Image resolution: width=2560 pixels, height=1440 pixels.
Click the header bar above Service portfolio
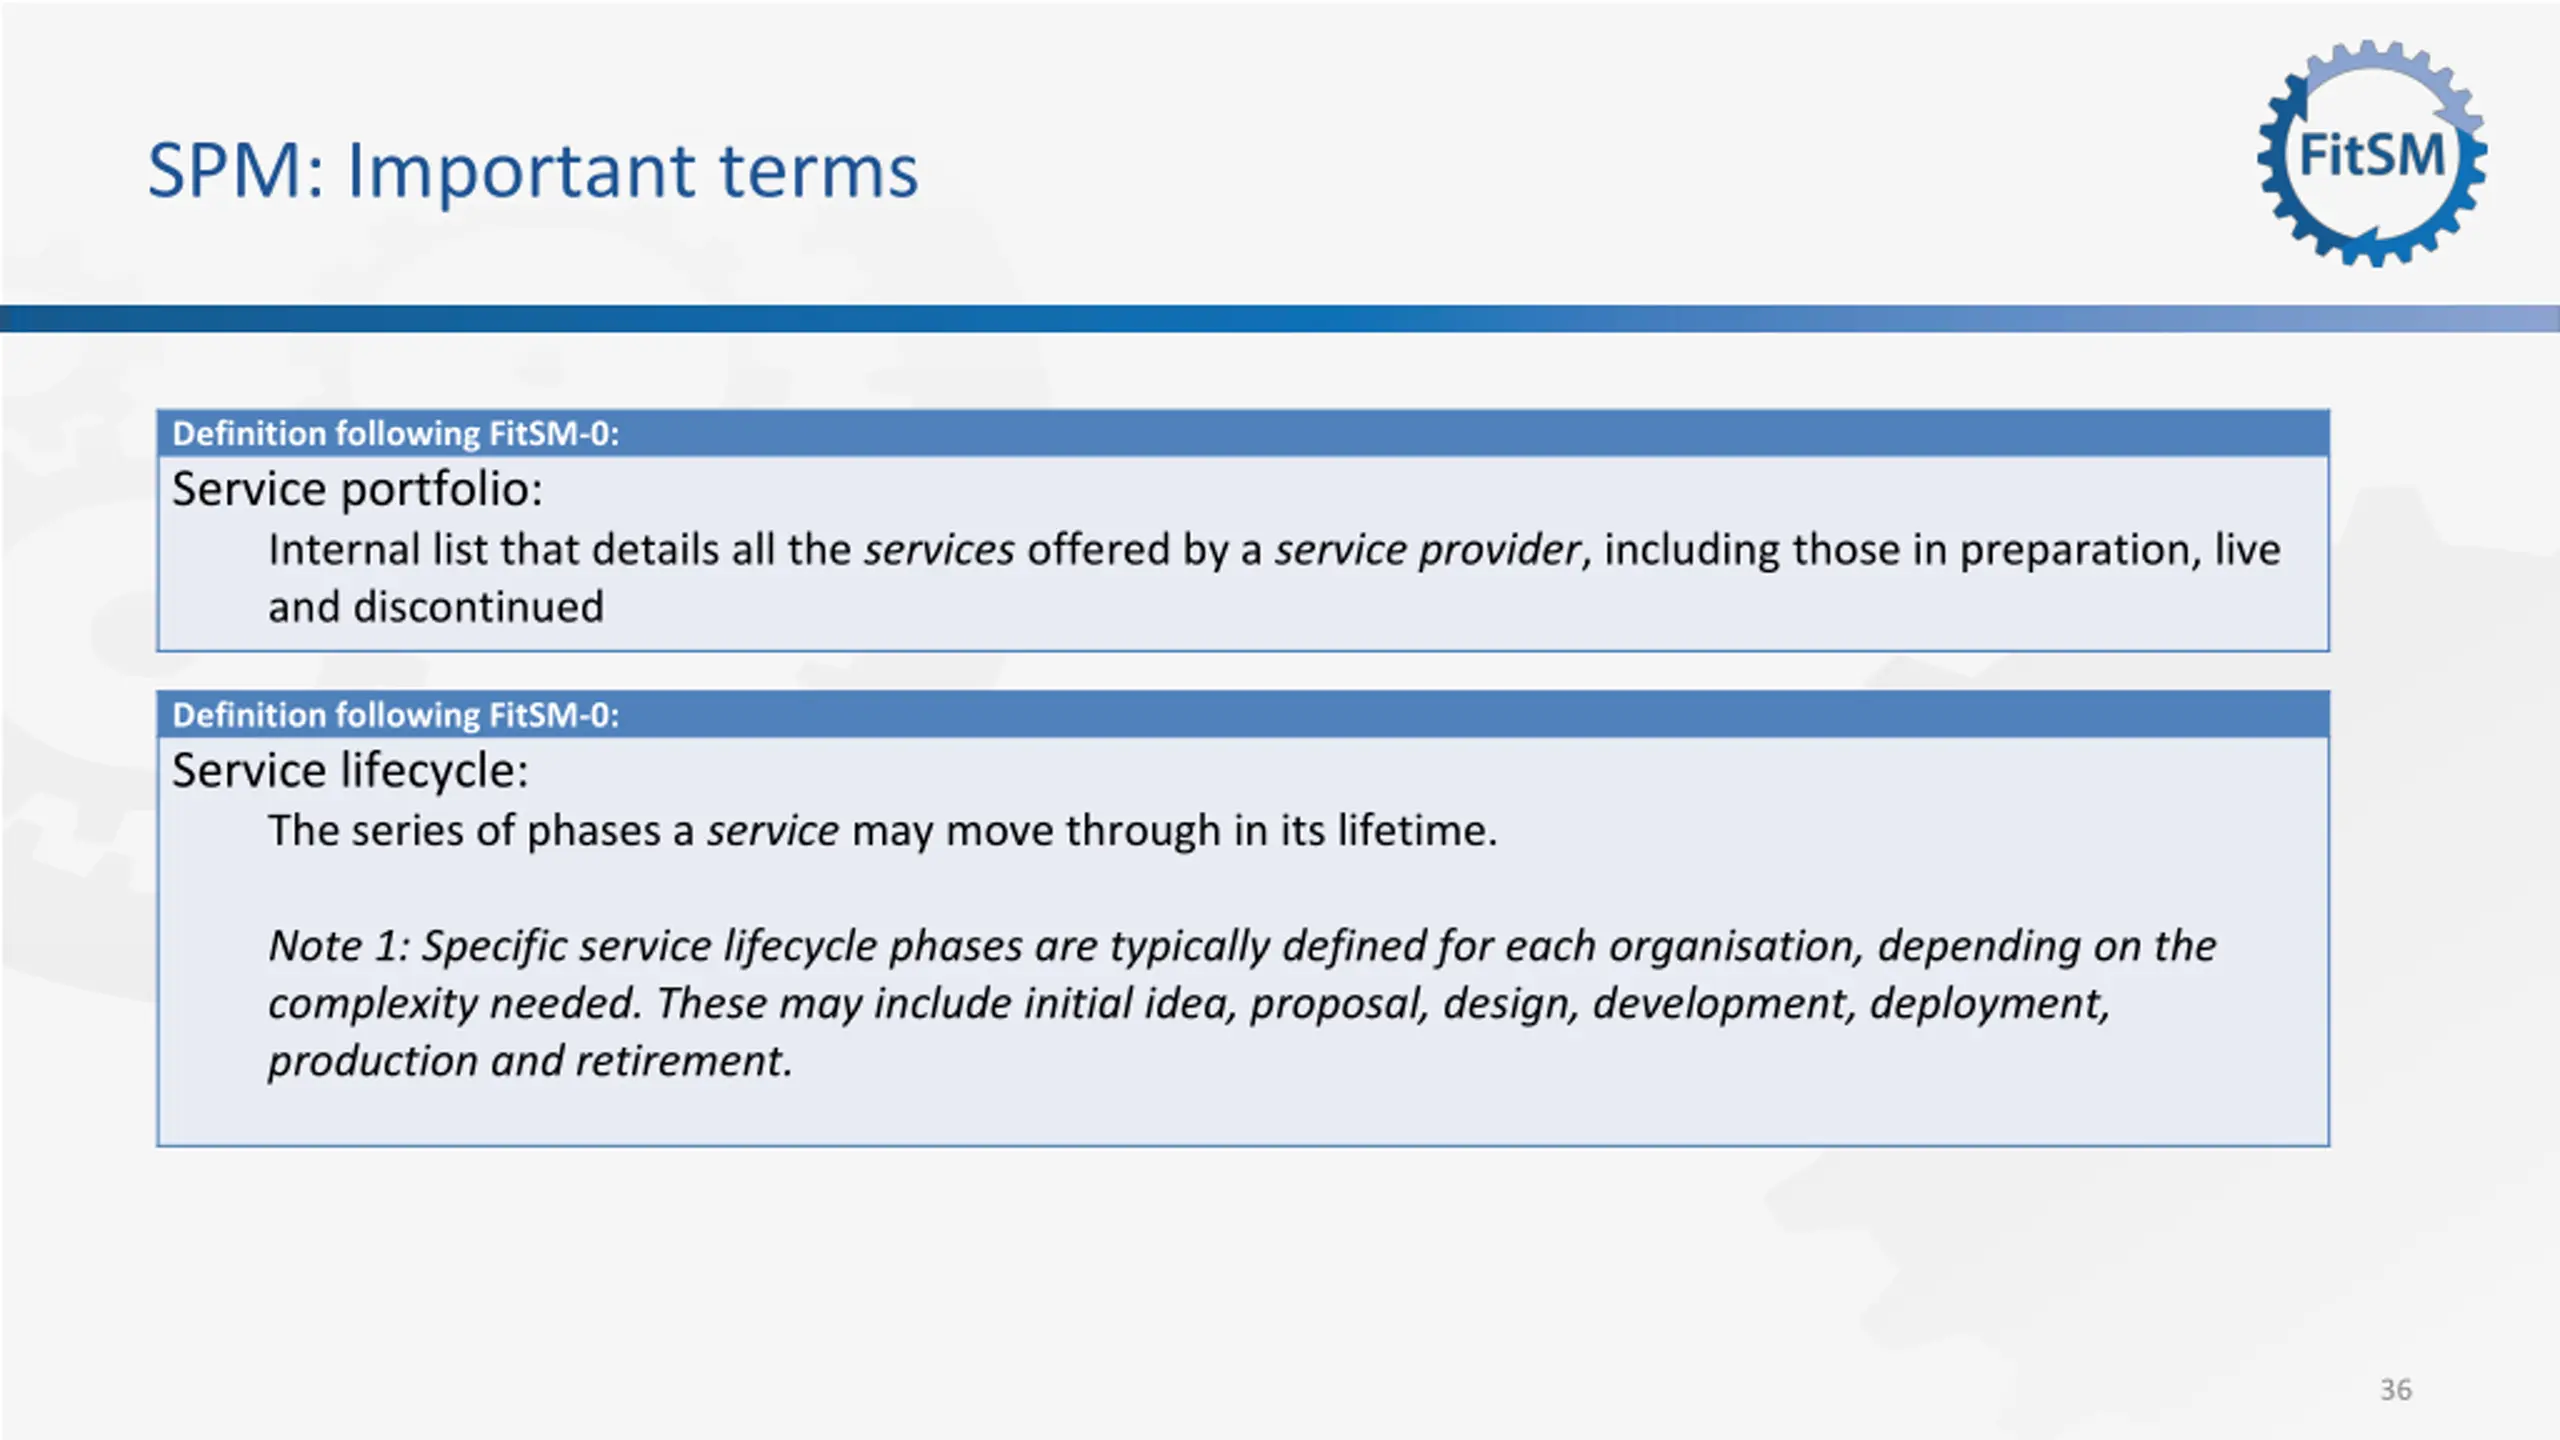(x=1242, y=434)
